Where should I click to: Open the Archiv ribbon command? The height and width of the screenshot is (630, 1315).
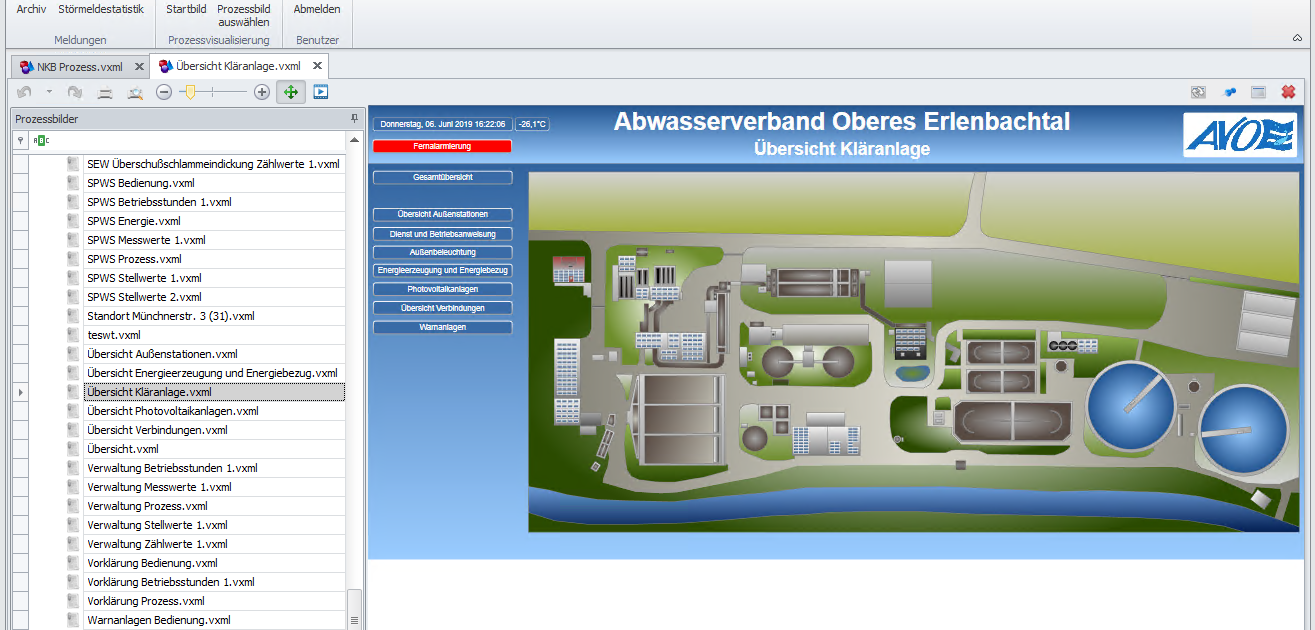click(x=31, y=9)
